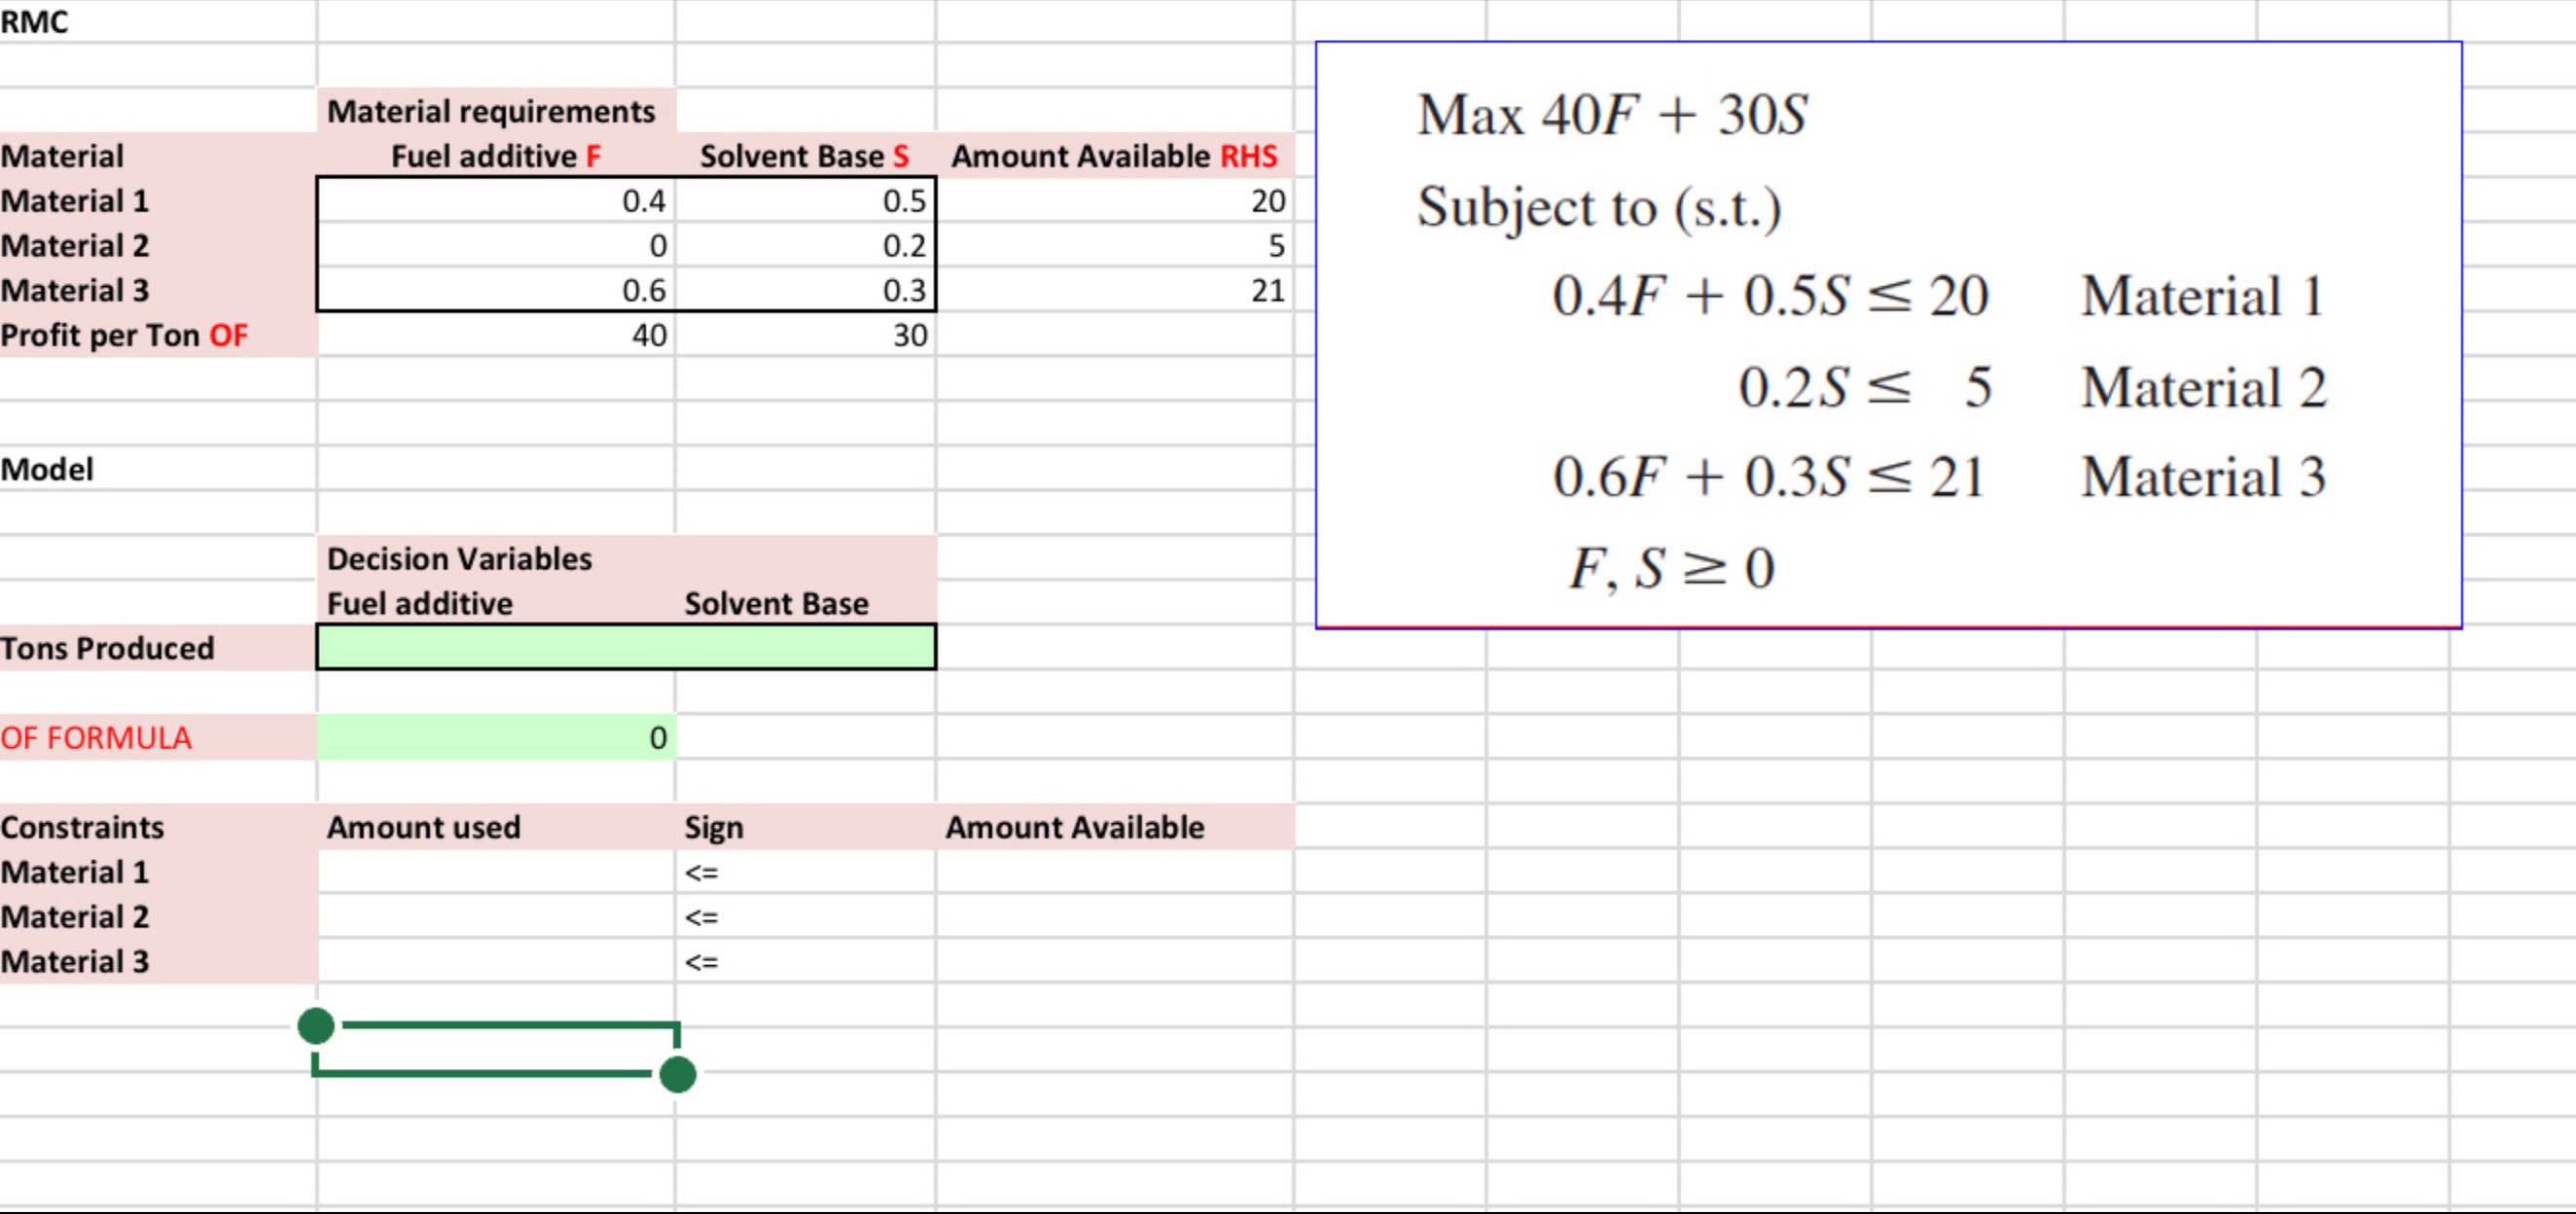Click the Material 2 Solvent Base value 0.2
The height and width of the screenshot is (1214, 2576).
click(x=806, y=245)
